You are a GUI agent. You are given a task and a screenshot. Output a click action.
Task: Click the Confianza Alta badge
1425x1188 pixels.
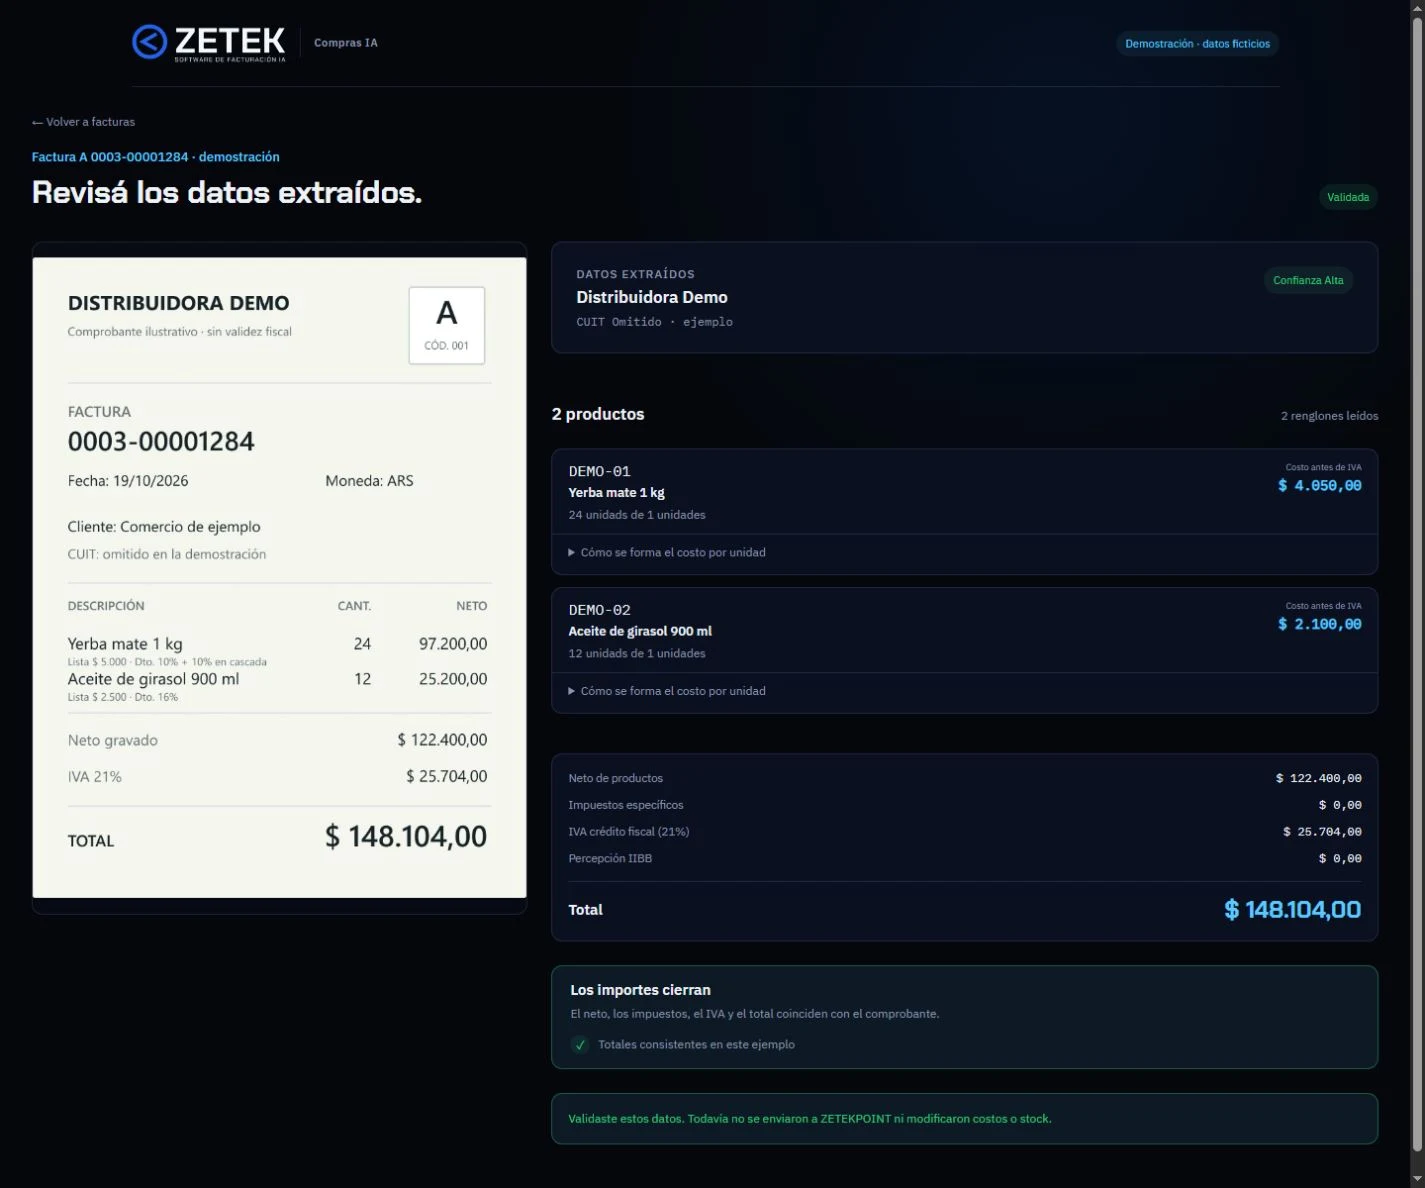[x=1308, y=281]
